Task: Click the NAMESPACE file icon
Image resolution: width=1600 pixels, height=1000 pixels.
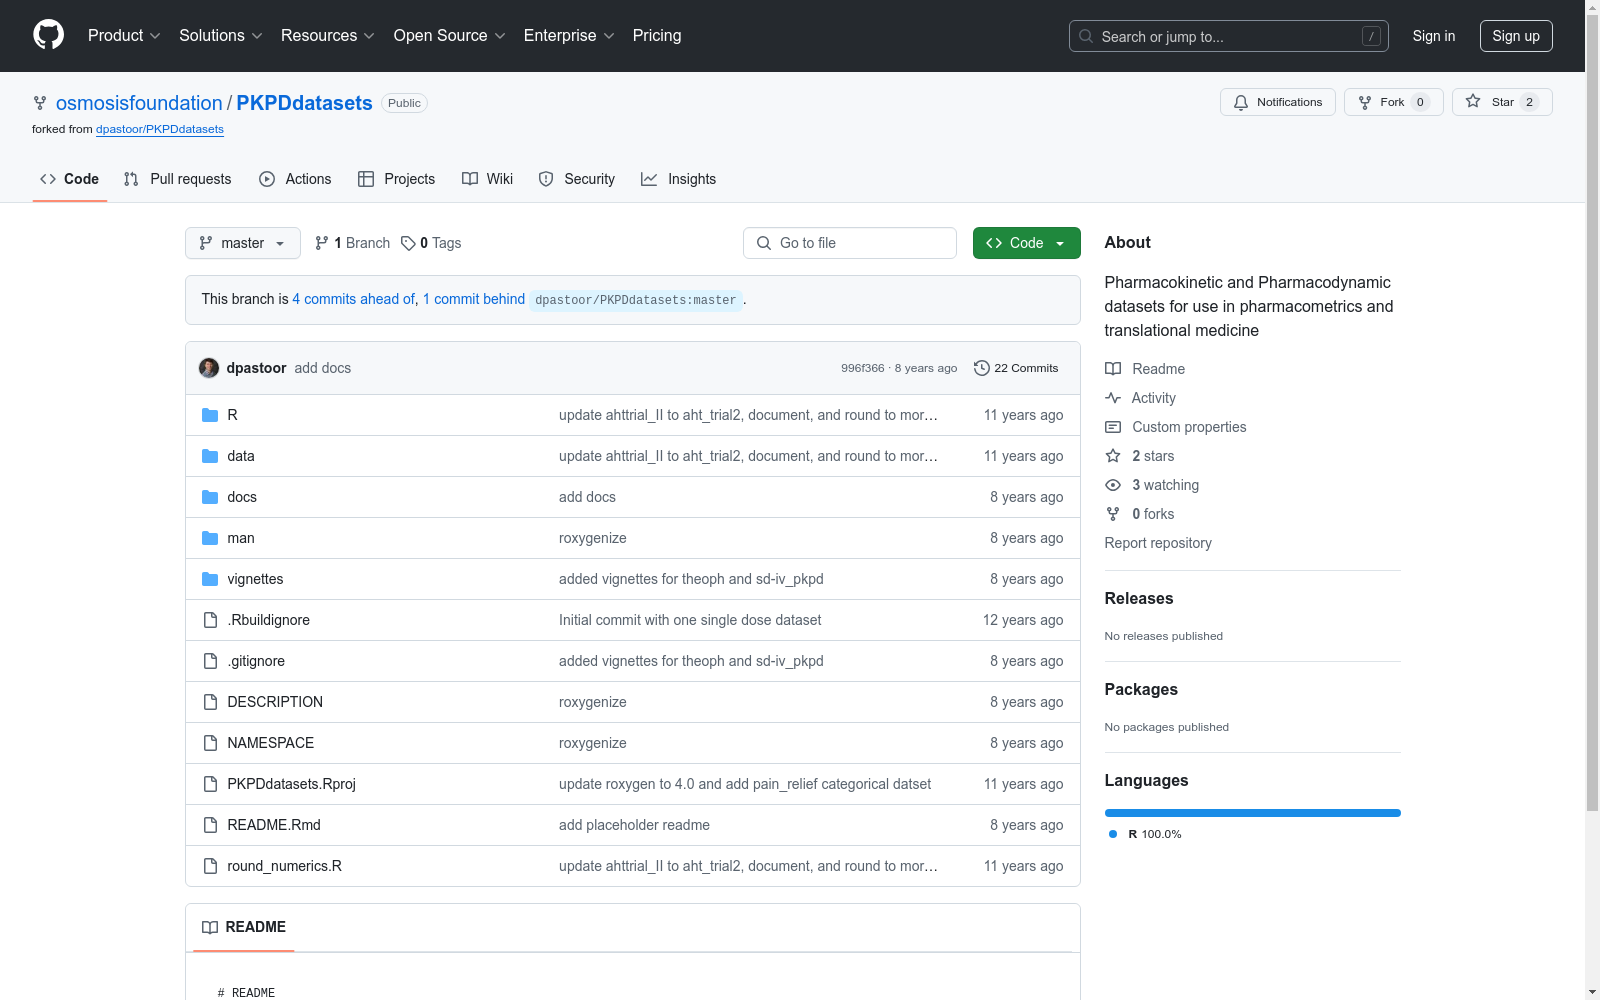Action: click(x=210, y=743)
